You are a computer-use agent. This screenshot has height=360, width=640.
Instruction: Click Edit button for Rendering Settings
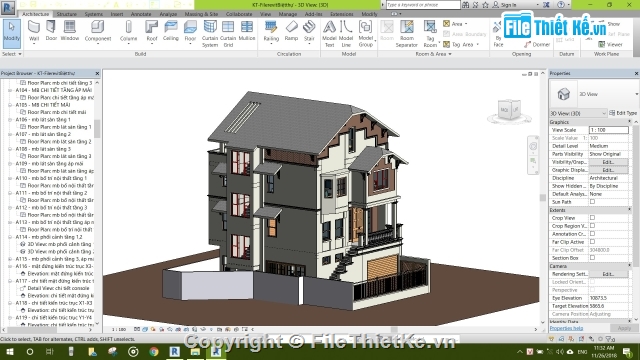[x=608, y=274]
